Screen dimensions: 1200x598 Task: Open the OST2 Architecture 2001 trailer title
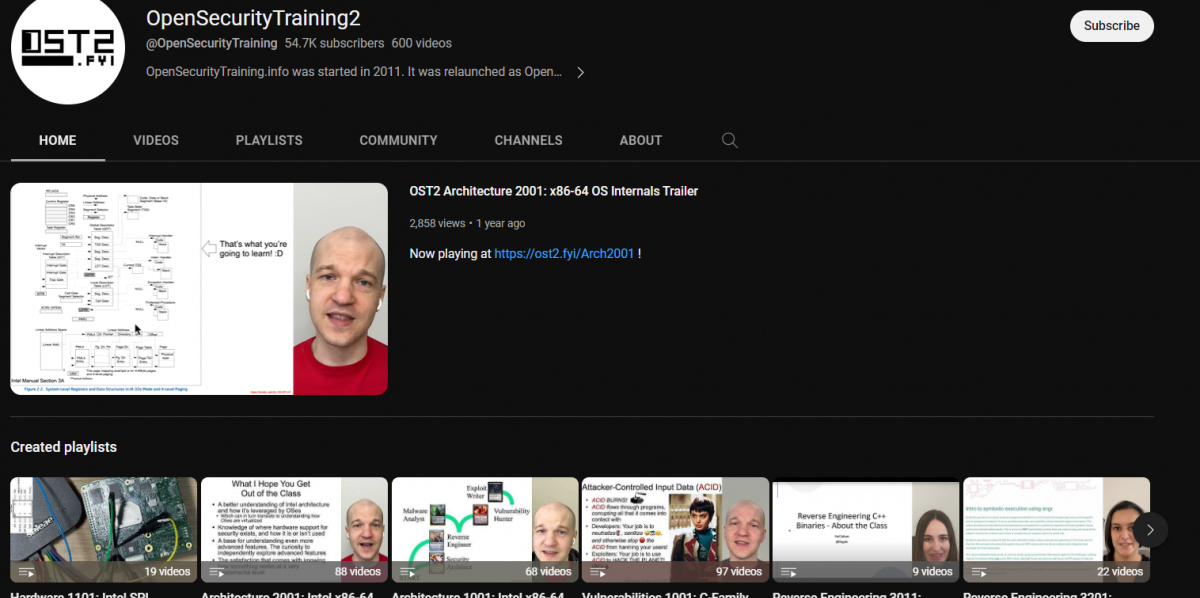point(553,191)
